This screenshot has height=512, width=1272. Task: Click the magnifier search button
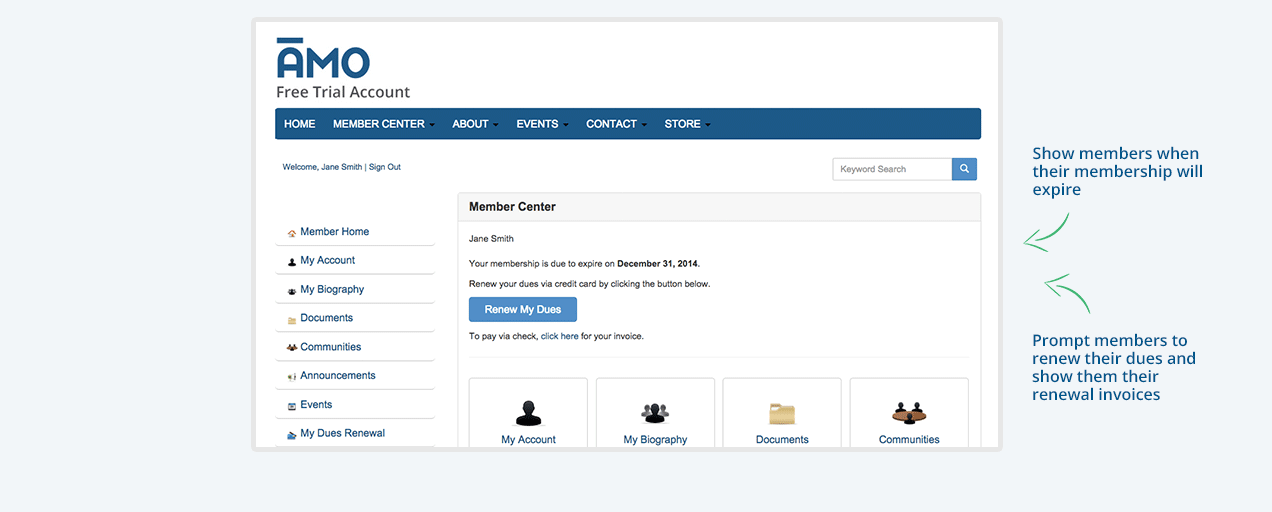[964, 169]
